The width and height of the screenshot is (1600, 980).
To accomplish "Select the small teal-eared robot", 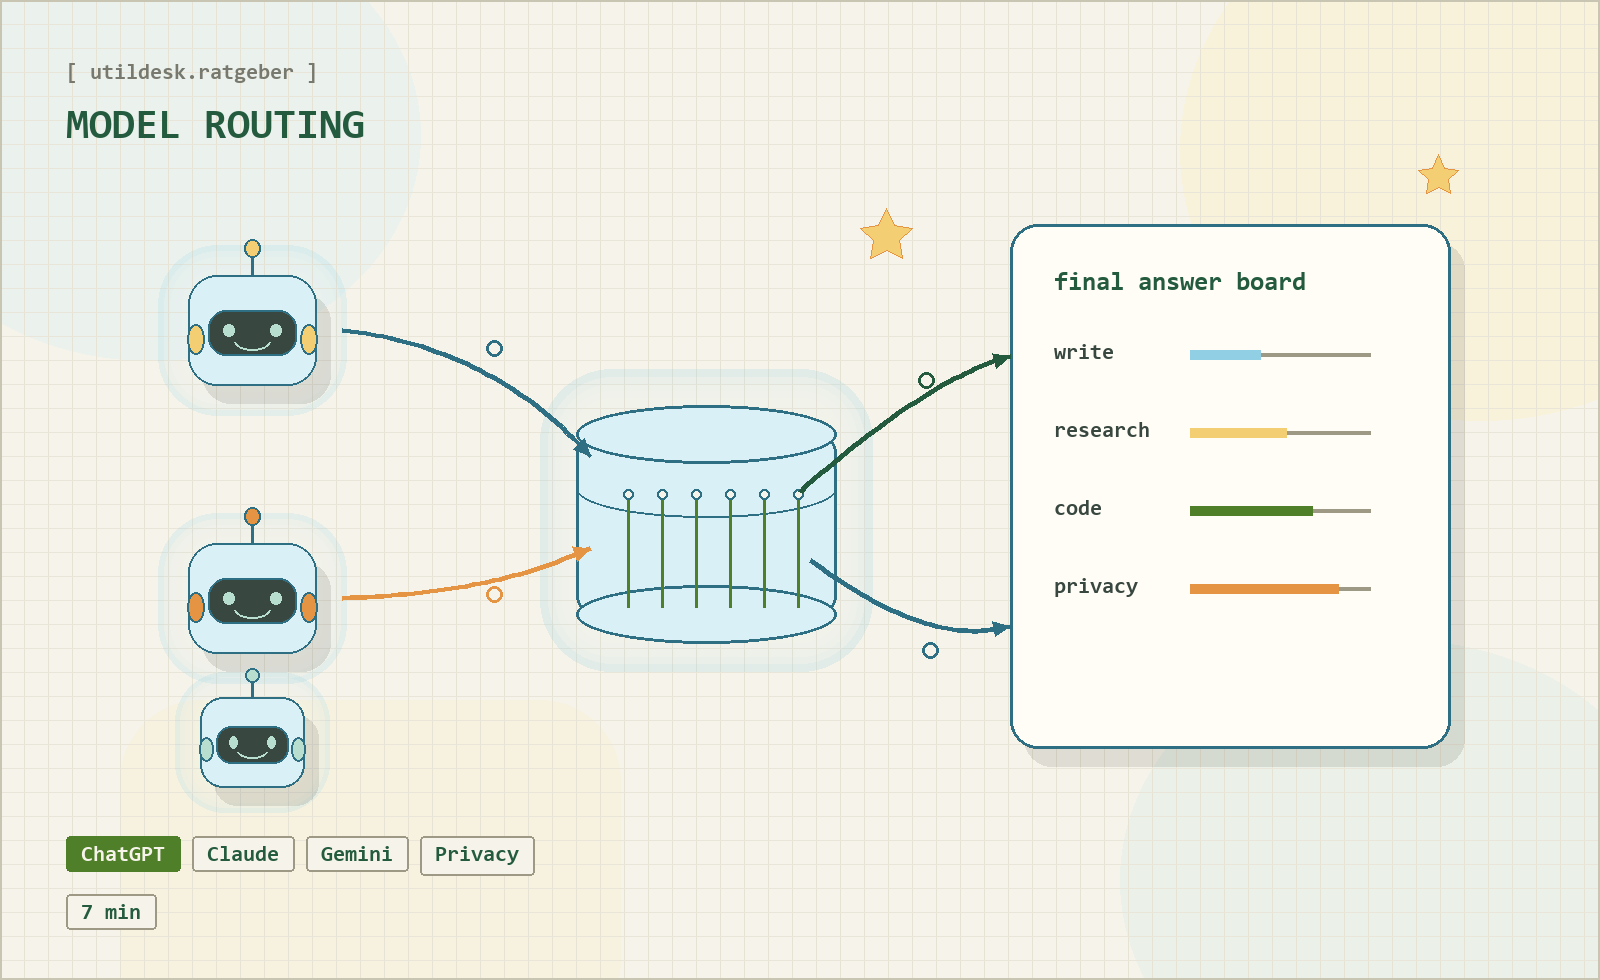I will coord(252,743).
